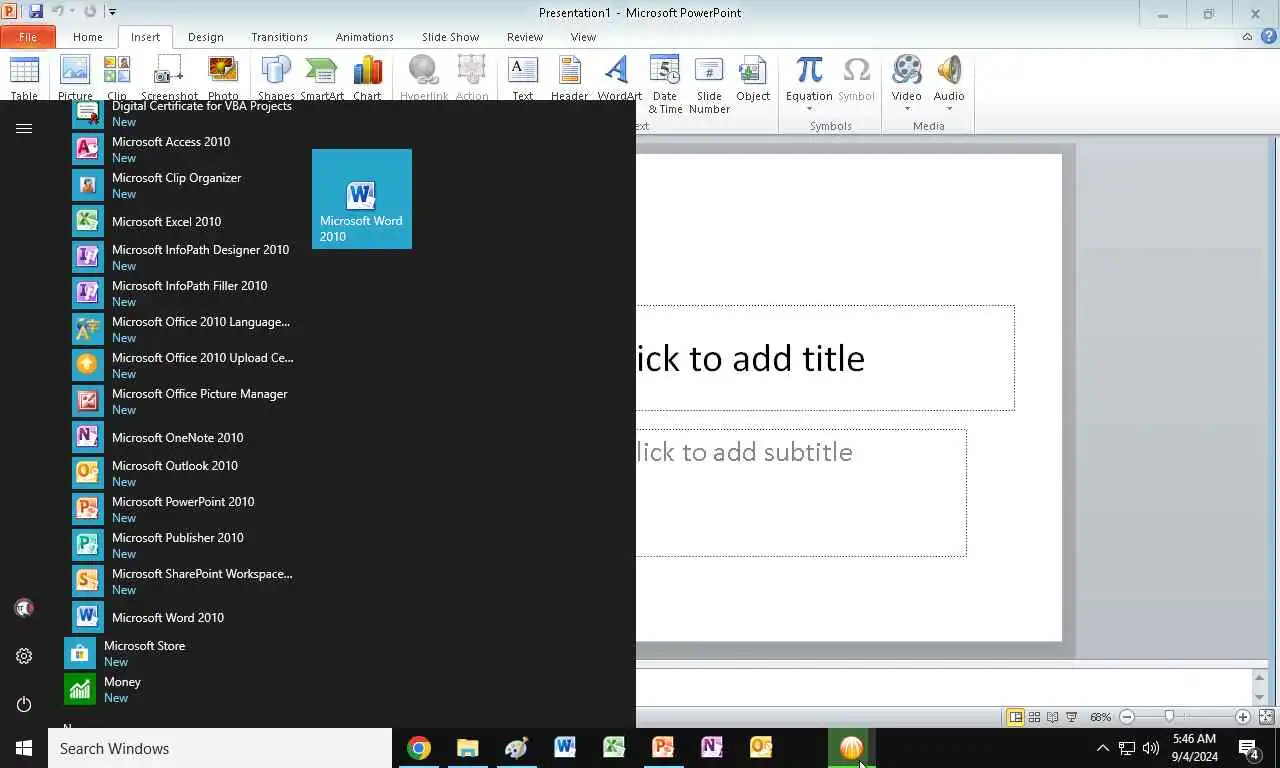Click the Header & Footer icon
Screen dimensions: 1280x768
(569, 78)
